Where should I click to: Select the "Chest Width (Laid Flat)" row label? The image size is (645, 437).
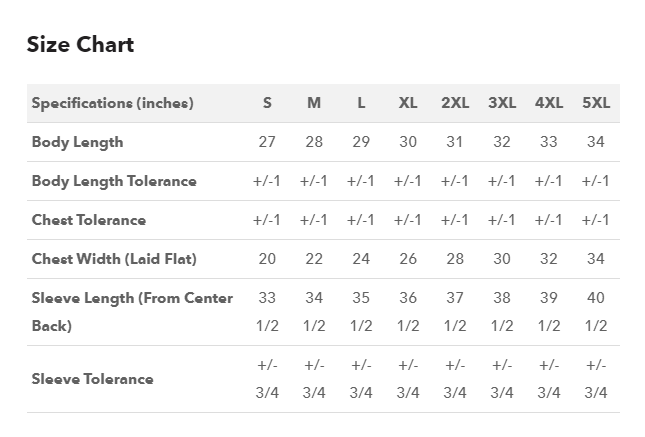(114, 259)
